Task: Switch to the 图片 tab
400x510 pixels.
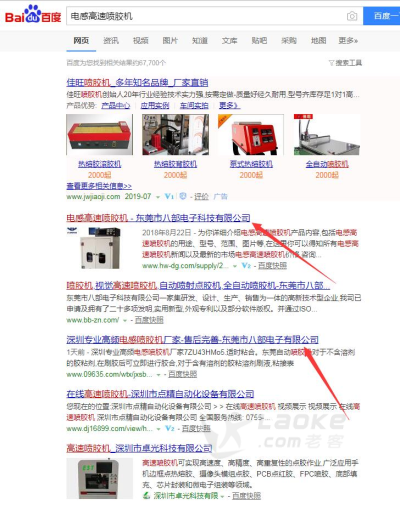Action: pyautogui.click(x=170, y=41)
